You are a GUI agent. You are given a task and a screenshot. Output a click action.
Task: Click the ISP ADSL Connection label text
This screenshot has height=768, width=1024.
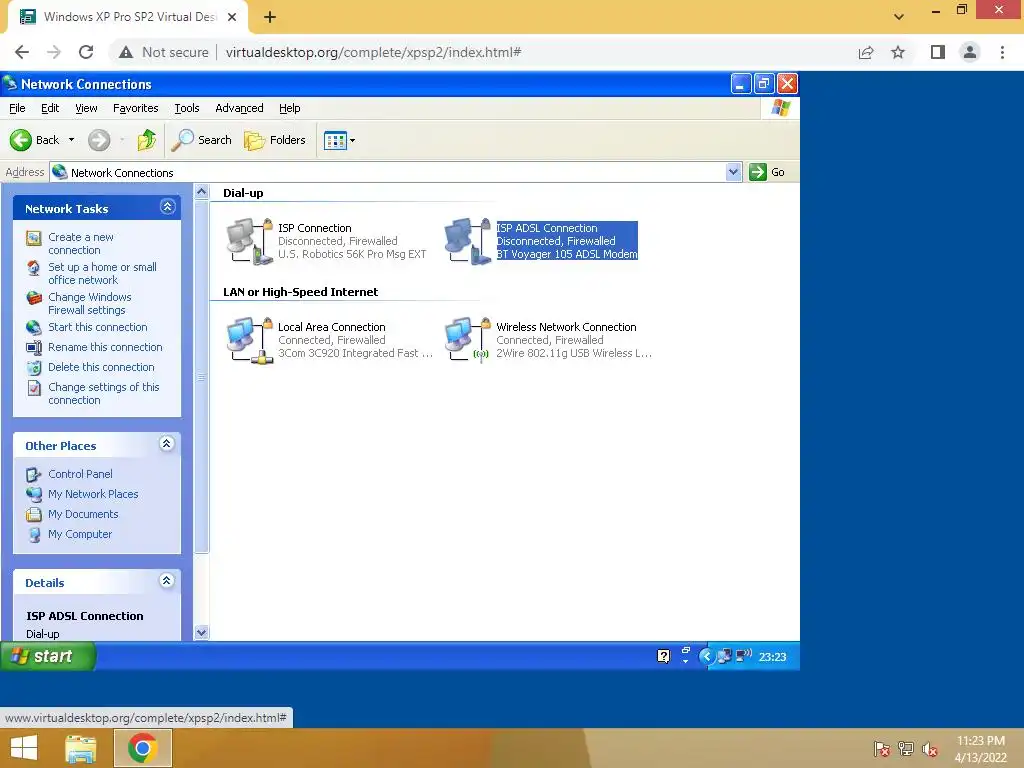(547, 228)
